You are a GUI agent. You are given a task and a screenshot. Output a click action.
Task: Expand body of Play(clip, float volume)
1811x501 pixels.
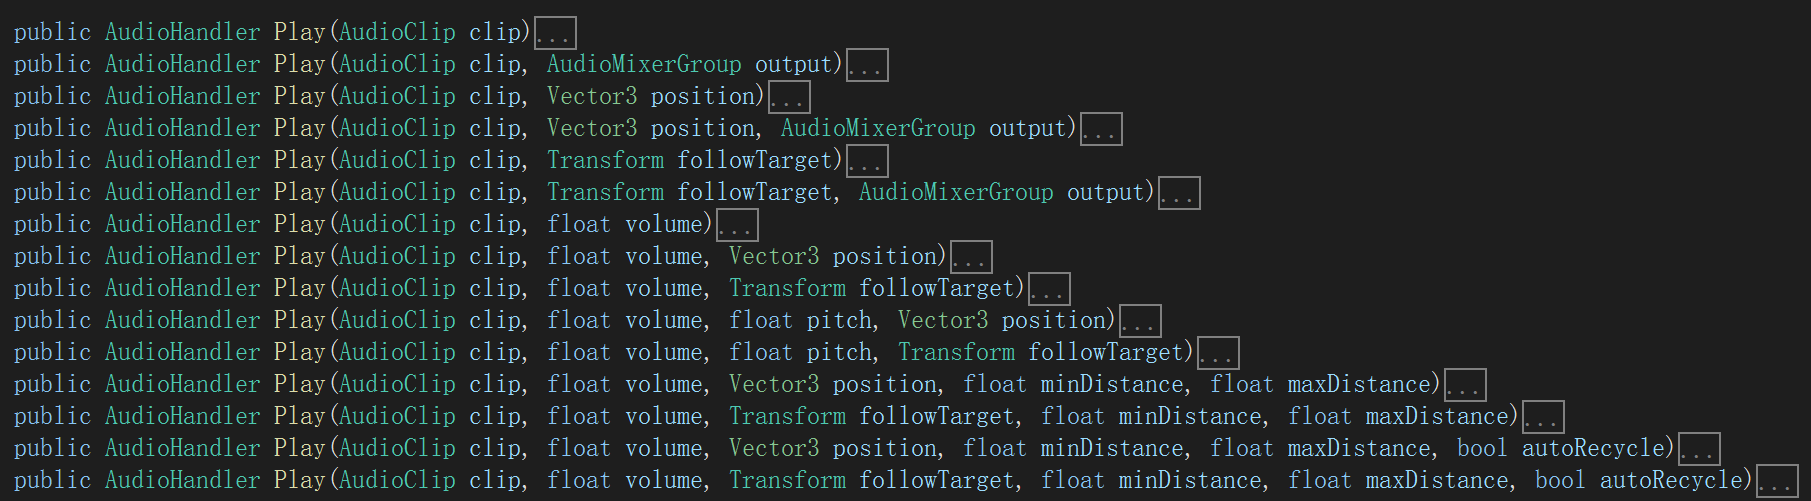737,226
